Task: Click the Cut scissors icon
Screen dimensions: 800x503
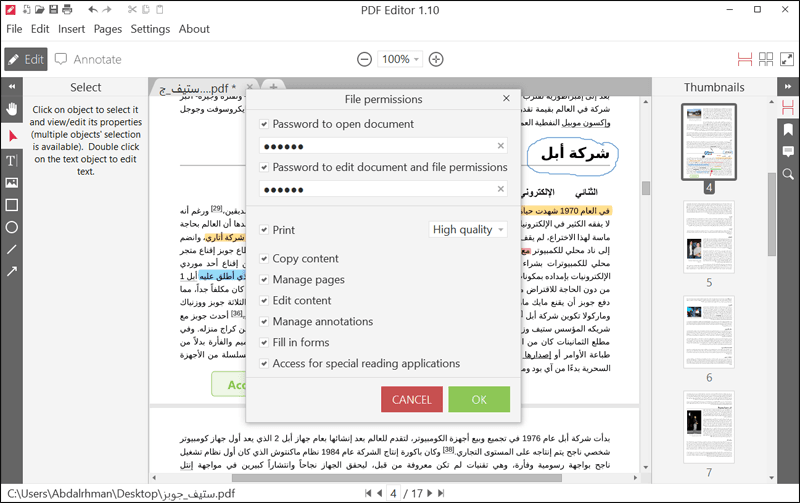Action: point(132,9)
